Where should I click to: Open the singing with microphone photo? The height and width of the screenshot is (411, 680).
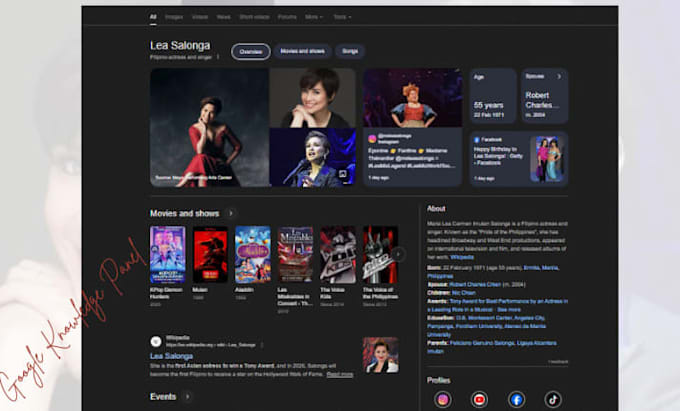click(313, 157)
